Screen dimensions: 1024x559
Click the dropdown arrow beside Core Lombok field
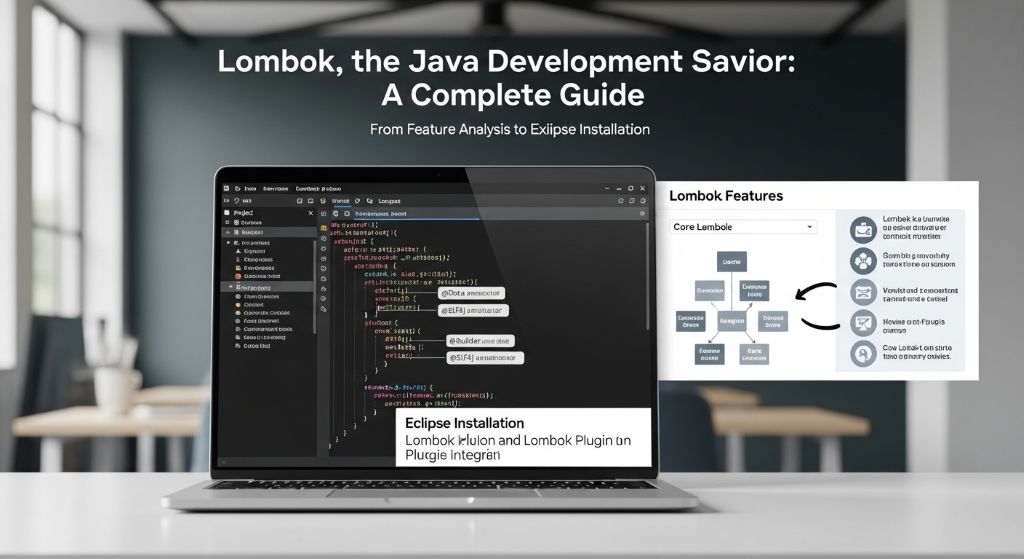(808, 227)
